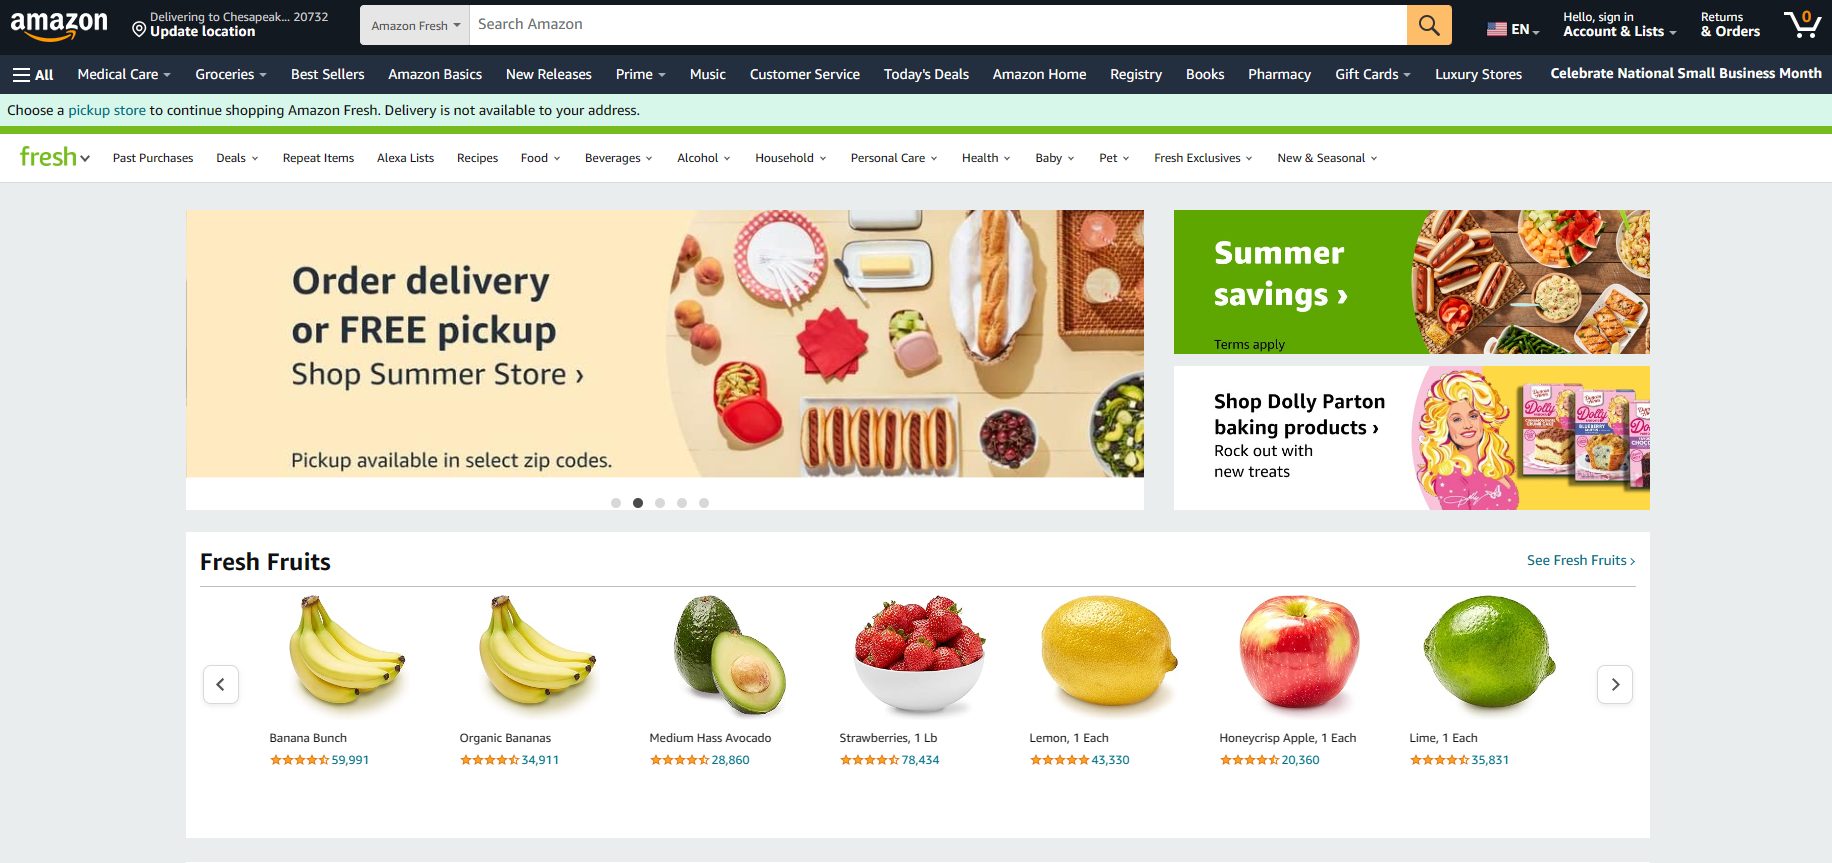Select the first carousel dot indicator

(616, 503)
